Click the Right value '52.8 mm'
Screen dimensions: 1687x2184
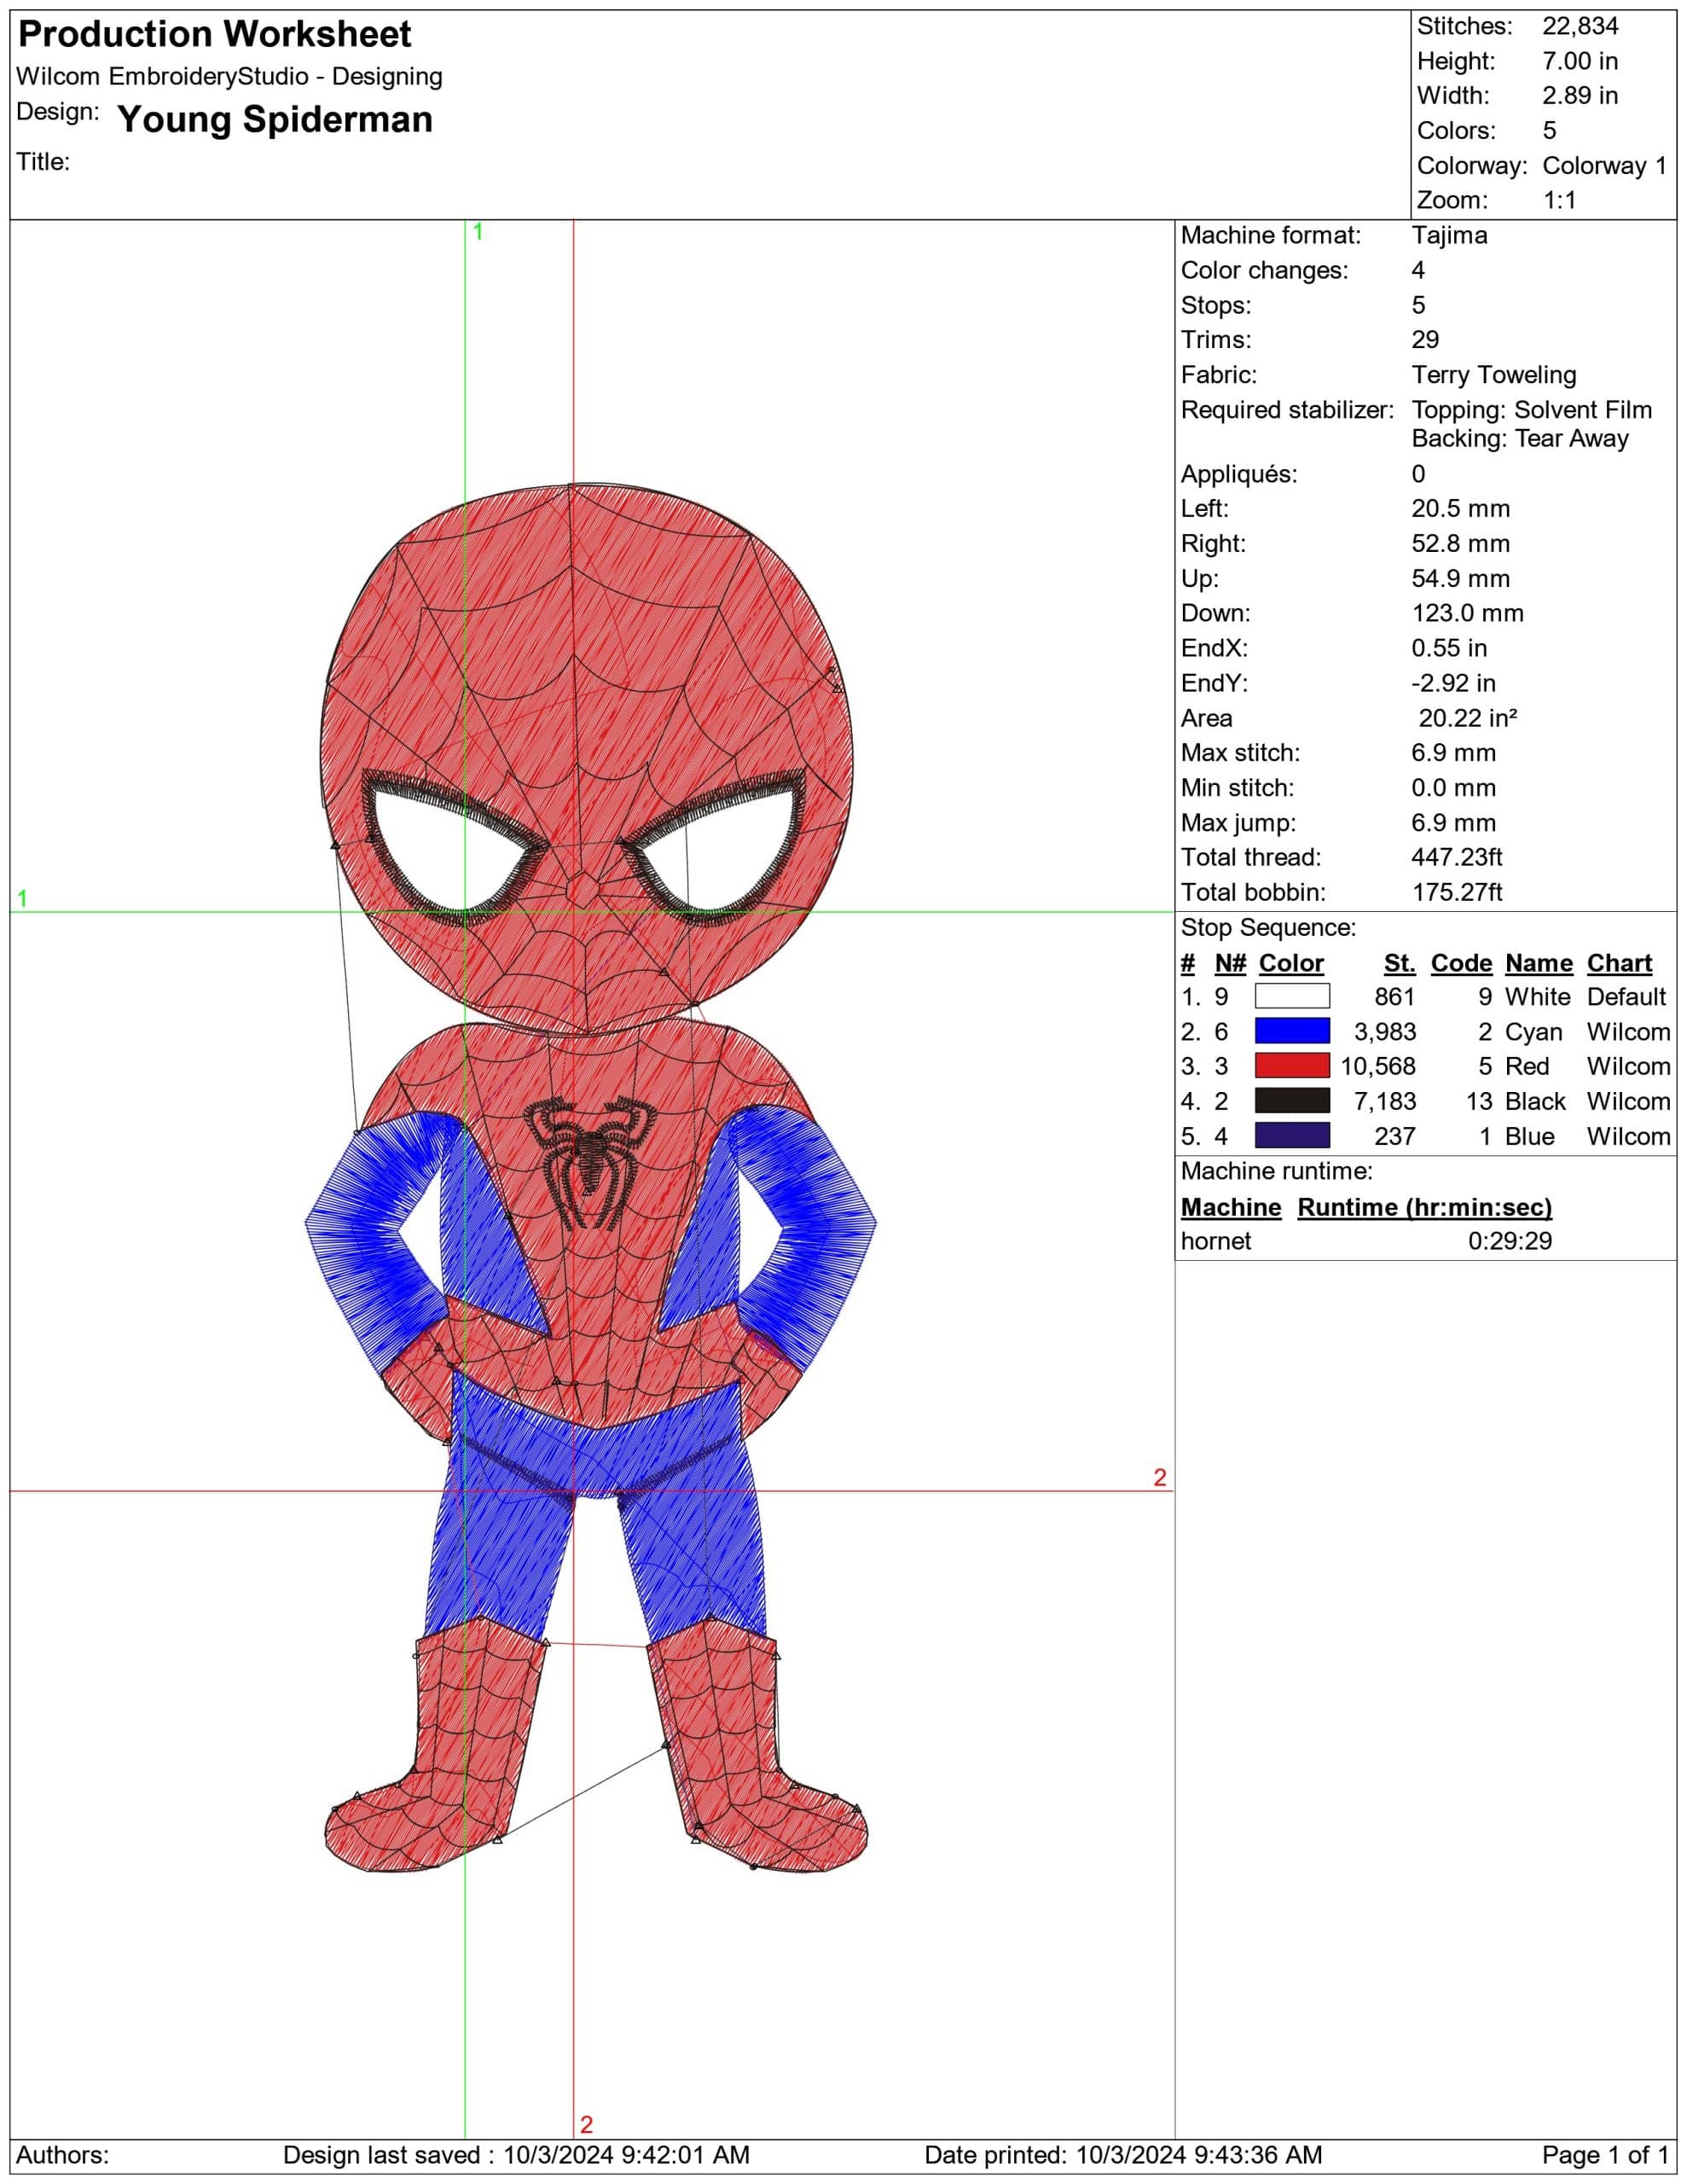[1460, 544]
